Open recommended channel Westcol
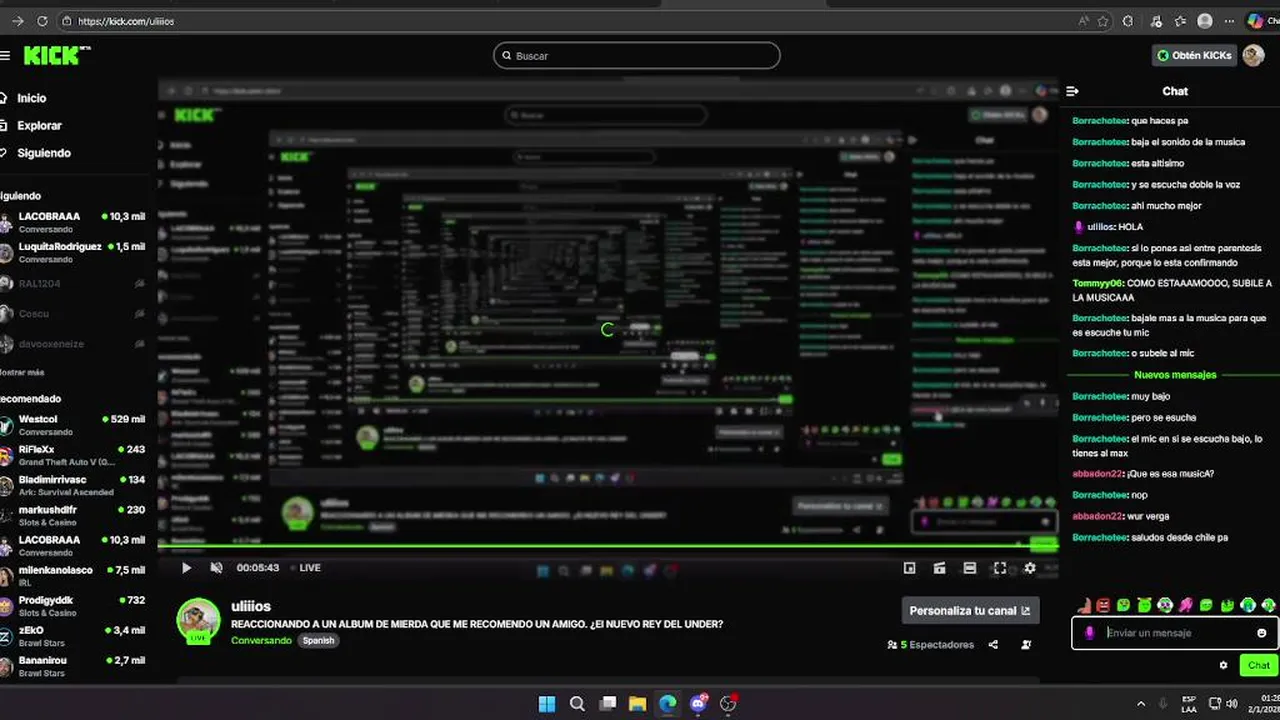The image size is (1280, 720). point(72,425)
